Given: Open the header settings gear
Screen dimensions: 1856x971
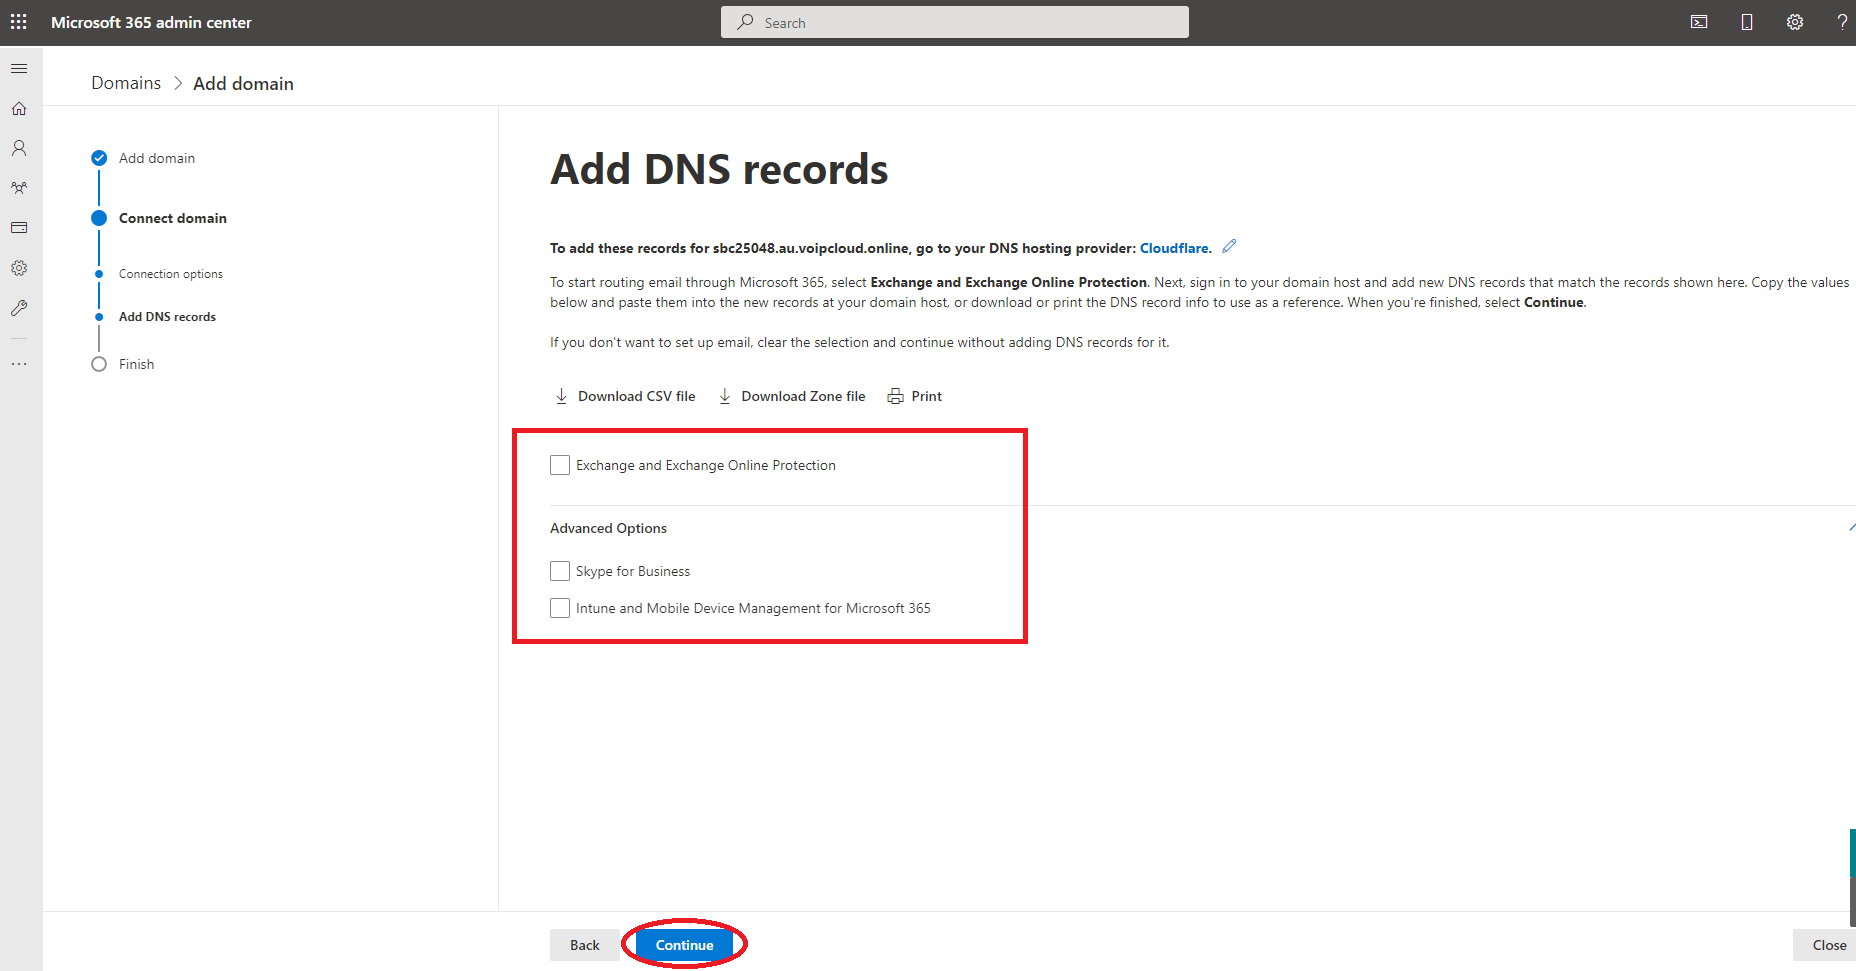Looking at the screenshot, I should (1795, 22).
